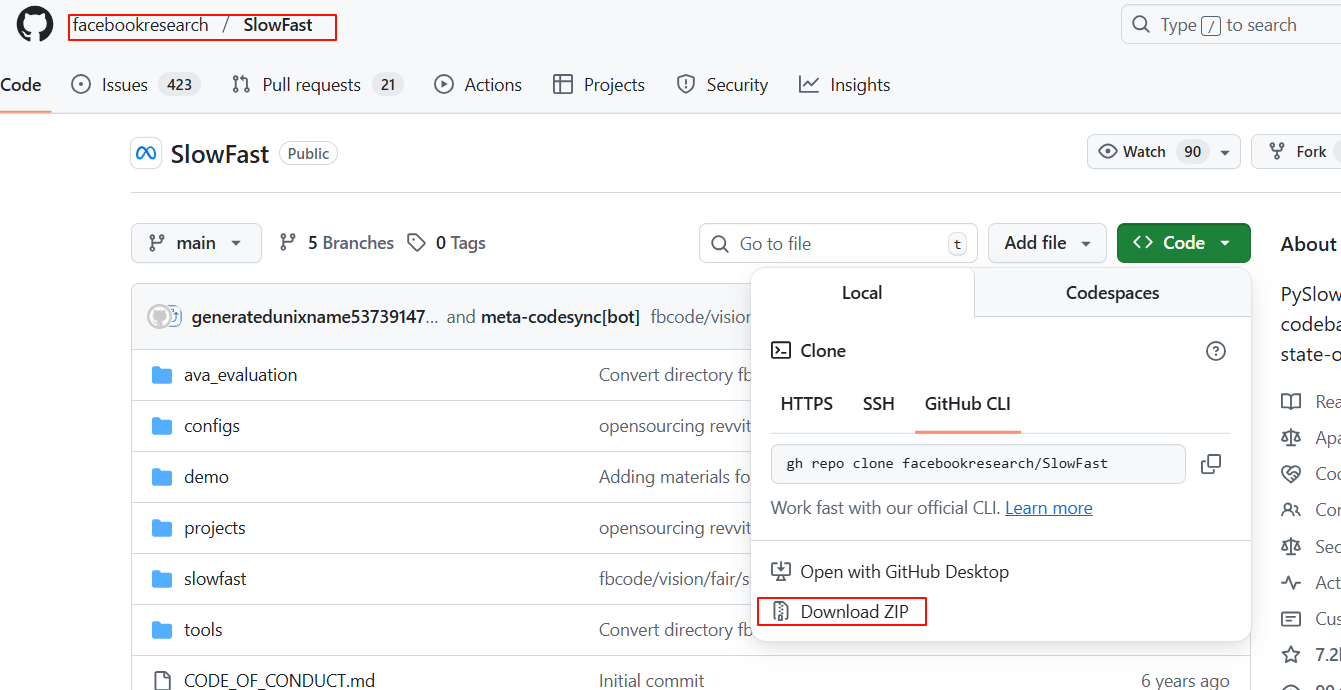Open the tools folder
Screen dimensions: 1341x690
[203, 630]
